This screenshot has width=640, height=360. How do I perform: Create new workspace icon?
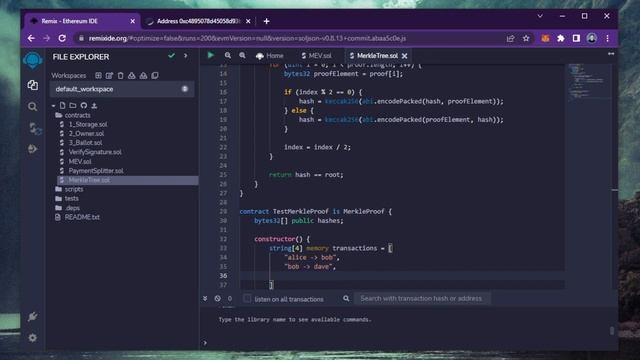[x=98, y=76]
